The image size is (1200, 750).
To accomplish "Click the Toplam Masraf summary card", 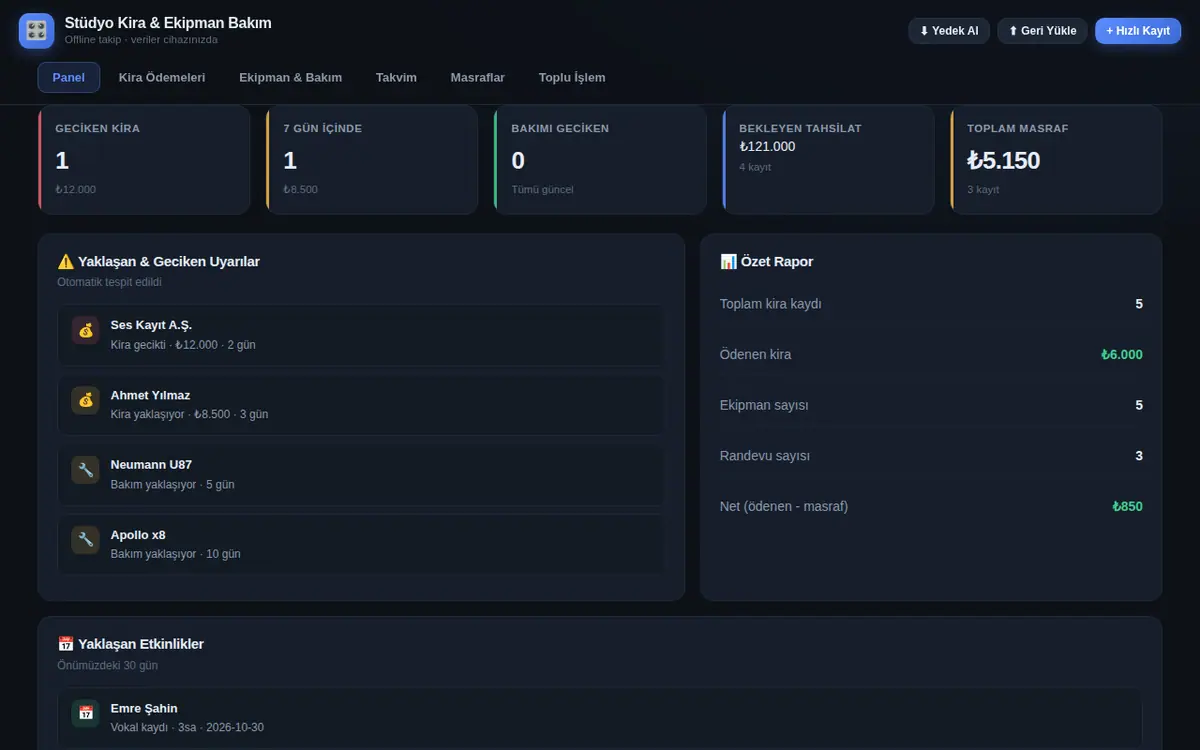I will (x=1056, y=160).
